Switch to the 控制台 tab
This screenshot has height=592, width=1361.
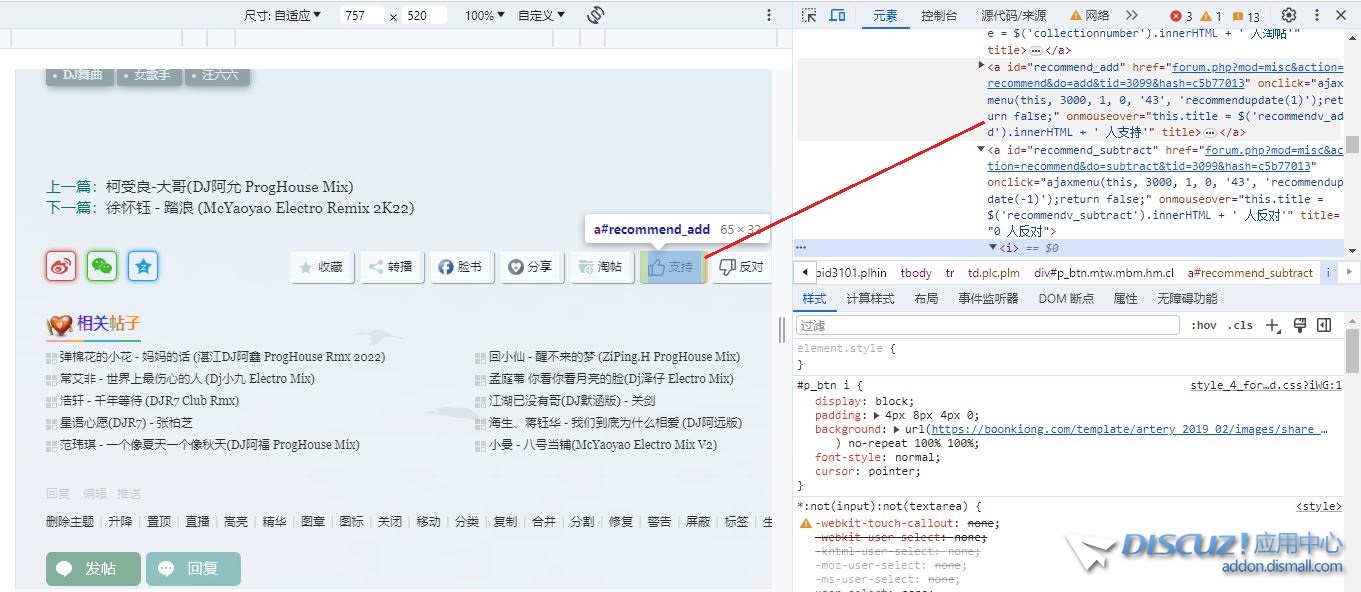click(939, 15)
